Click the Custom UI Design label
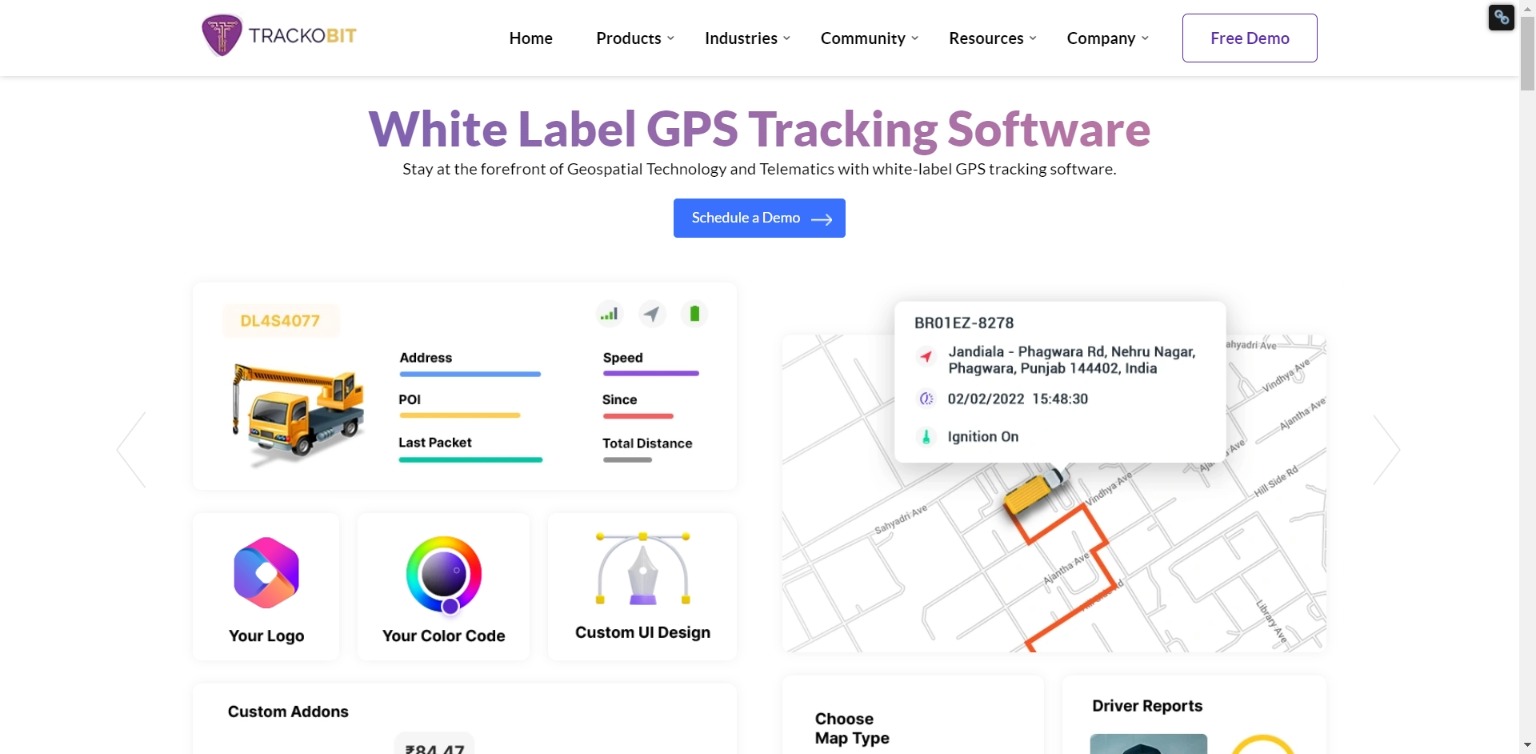Image resolution: width=1536 pixels, height=754 pixels. pos(643,633)
